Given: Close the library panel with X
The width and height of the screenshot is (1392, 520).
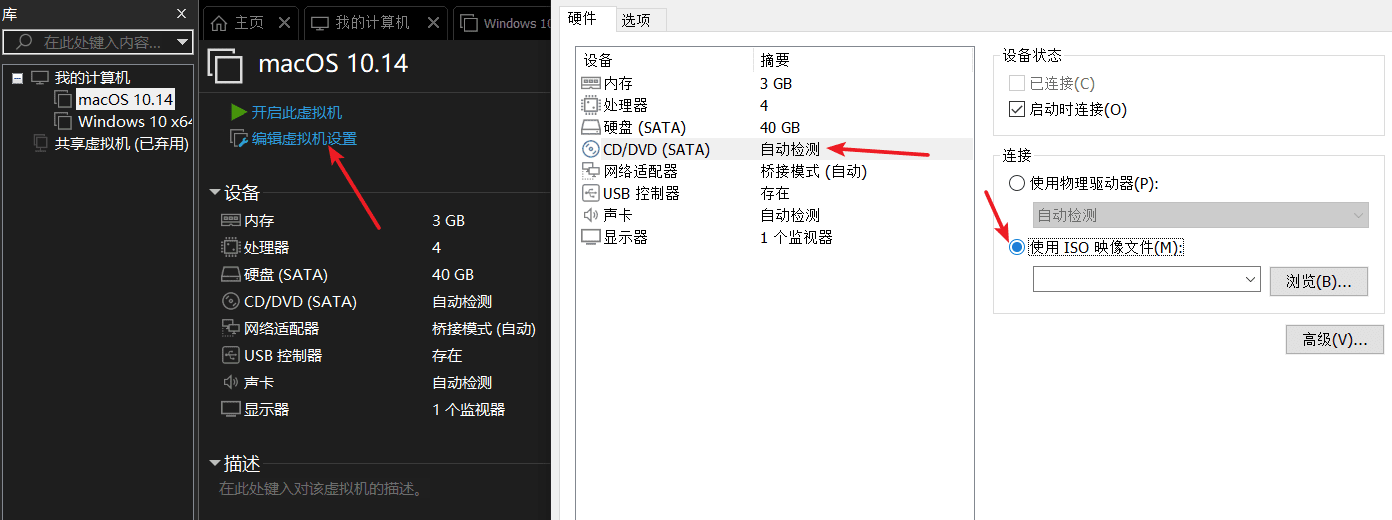Looking at the screenshot, I should click(181, 14).
